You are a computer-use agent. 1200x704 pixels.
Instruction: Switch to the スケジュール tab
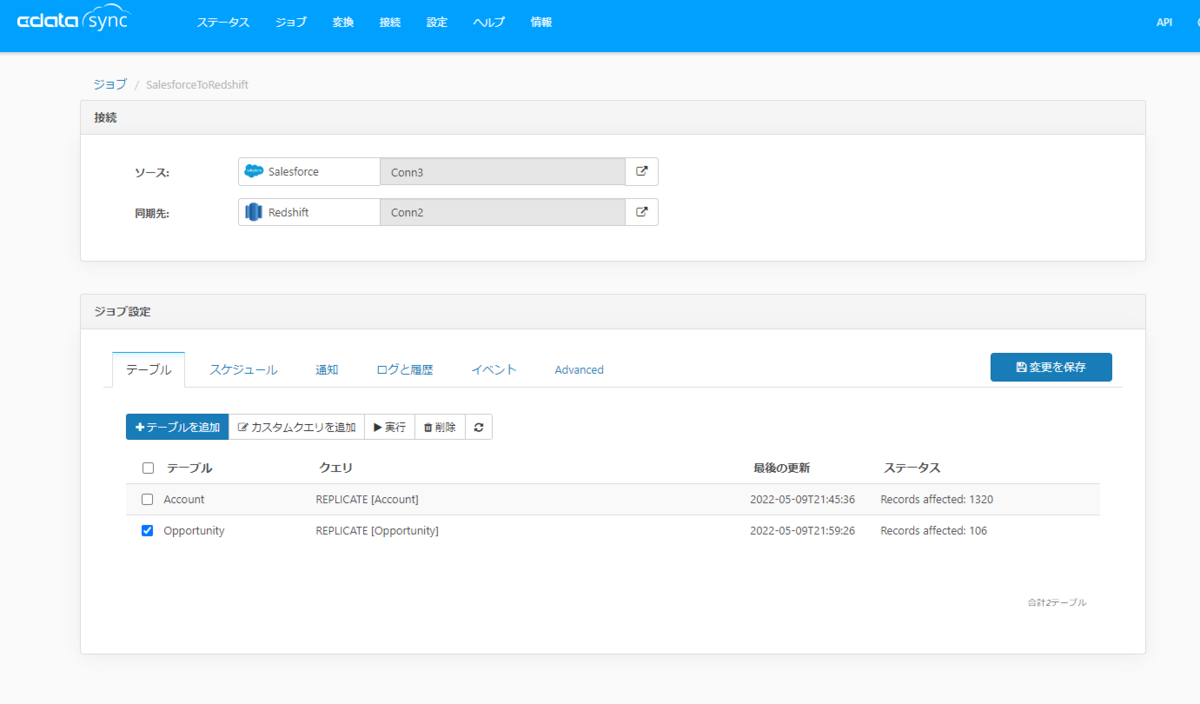[x=243, y=369]
